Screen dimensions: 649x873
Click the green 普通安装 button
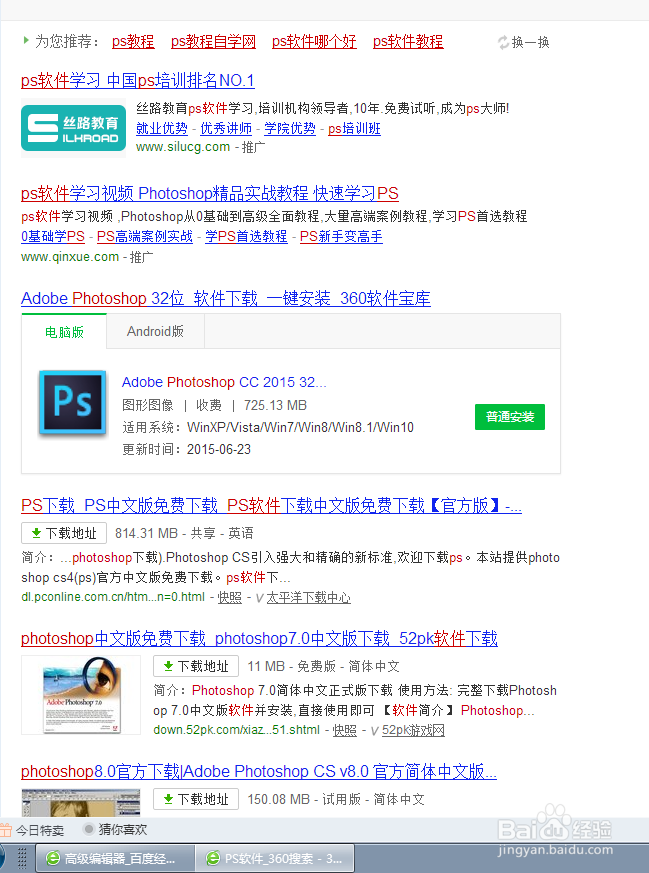[510, 417]
